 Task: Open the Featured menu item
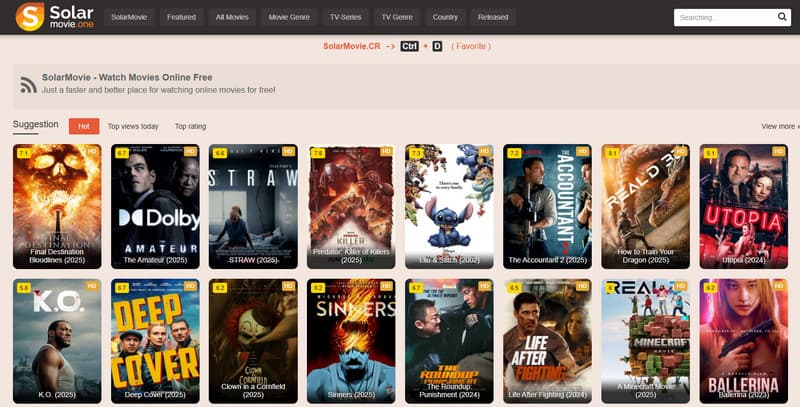coord(181,17)
